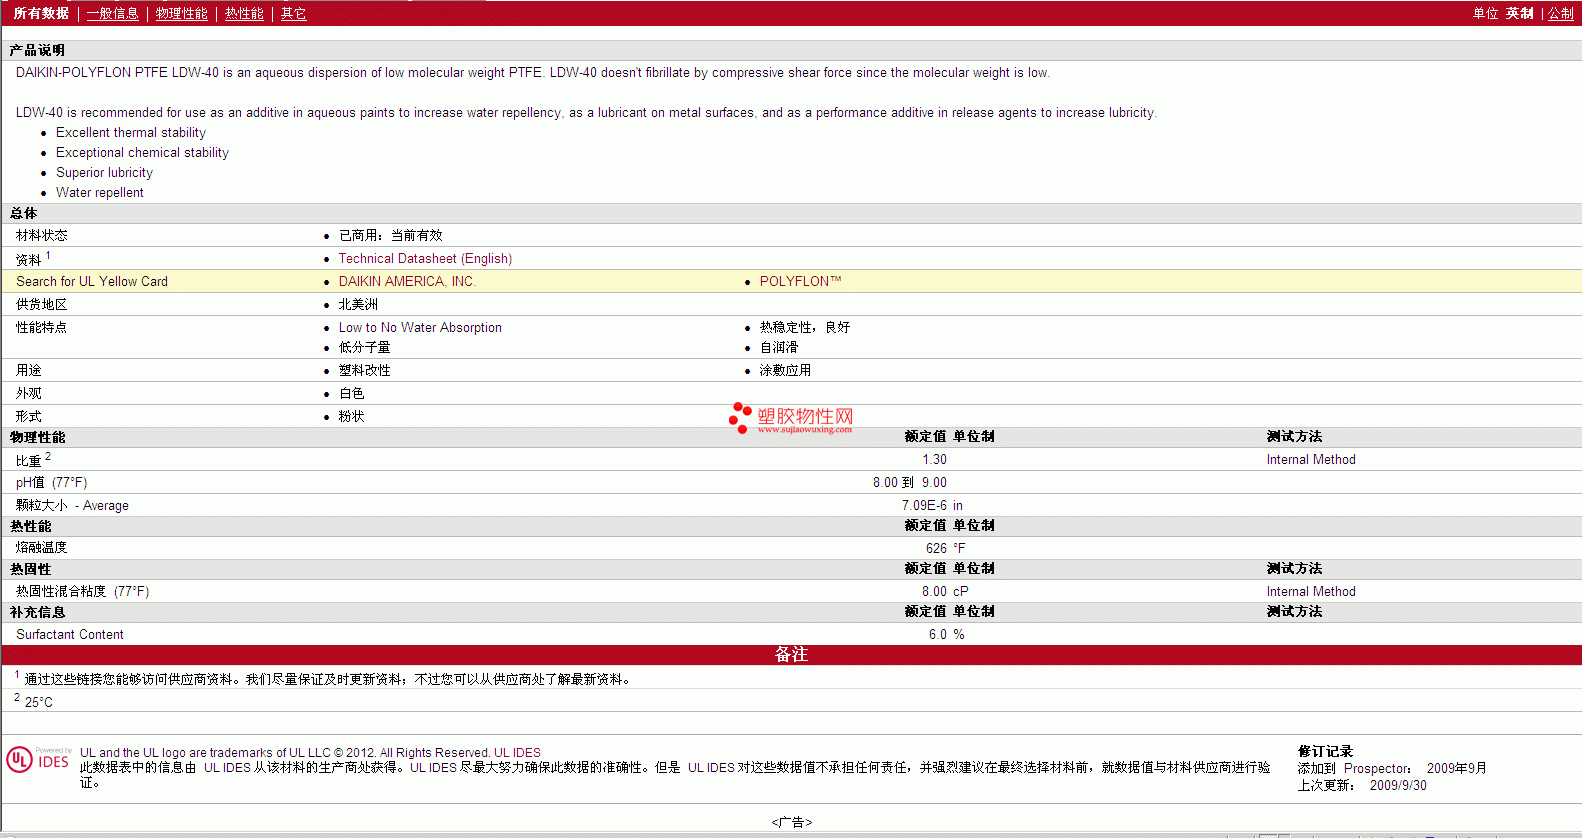Image resolution: width=1582 pixels, height=838 pixels.
Task: Click the 2009年9月 added-to-Prospector date
Action: pyautogui.click(x=1456, y=768)
